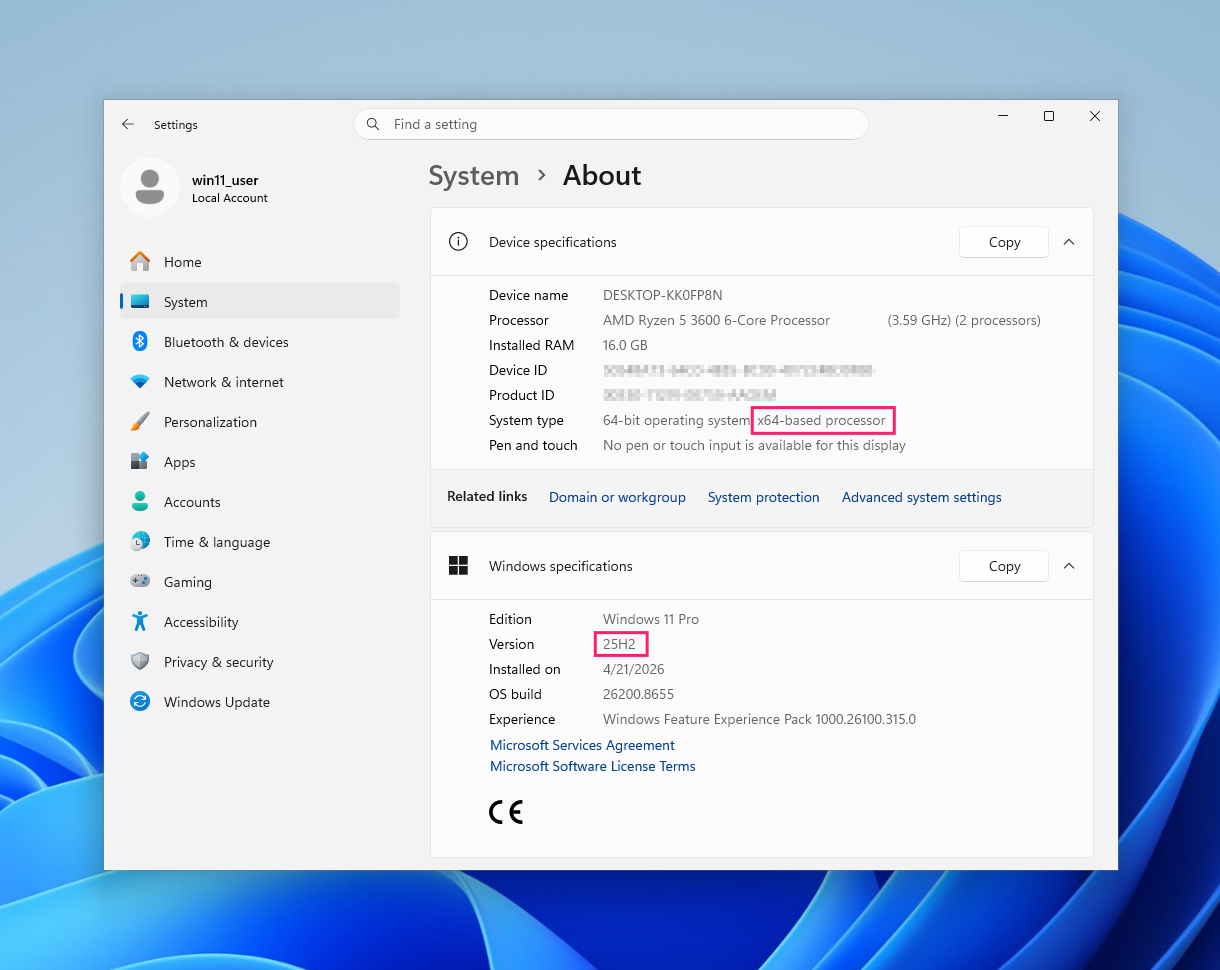Click the back arrow in Settings

(x=127, y=124)
